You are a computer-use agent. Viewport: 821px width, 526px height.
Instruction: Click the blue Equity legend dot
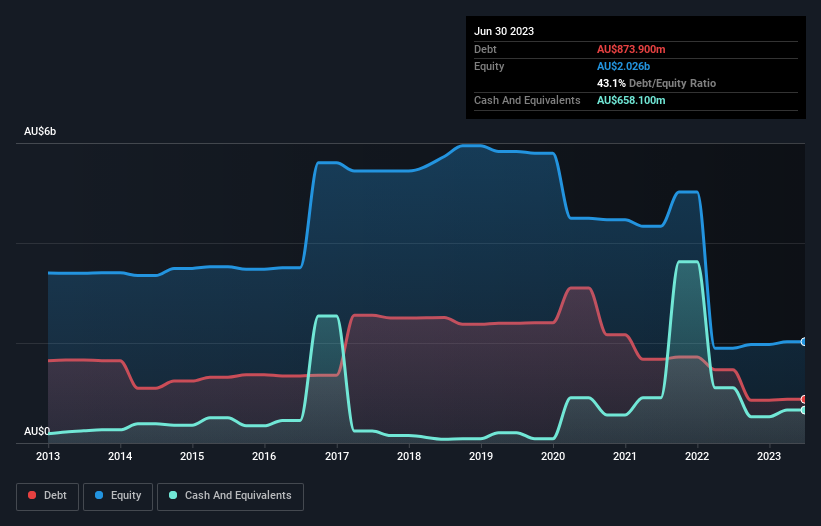click(x=99, y=495)
